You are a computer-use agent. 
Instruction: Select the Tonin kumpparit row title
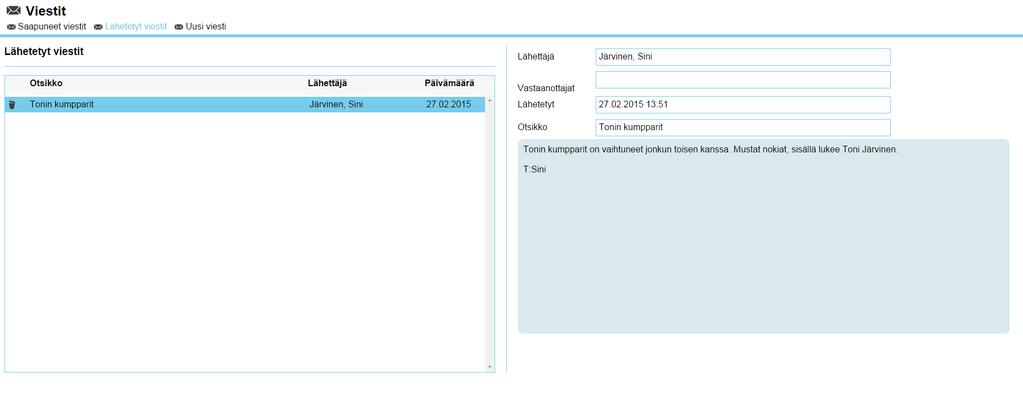[x=61, y=104]
